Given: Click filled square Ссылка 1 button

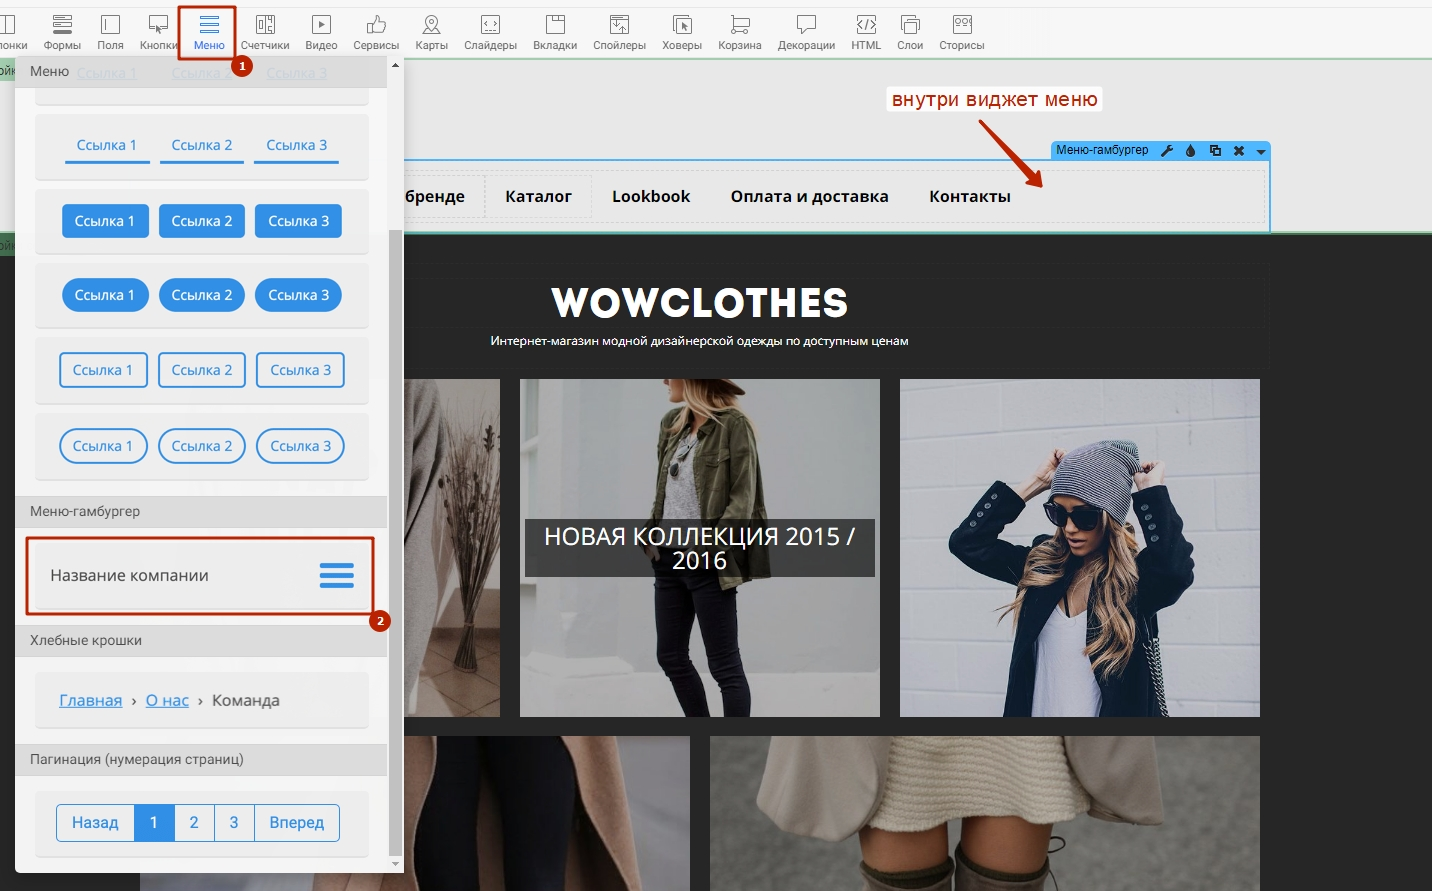Looking at the screenshot, I should click(x=105, y=221).
